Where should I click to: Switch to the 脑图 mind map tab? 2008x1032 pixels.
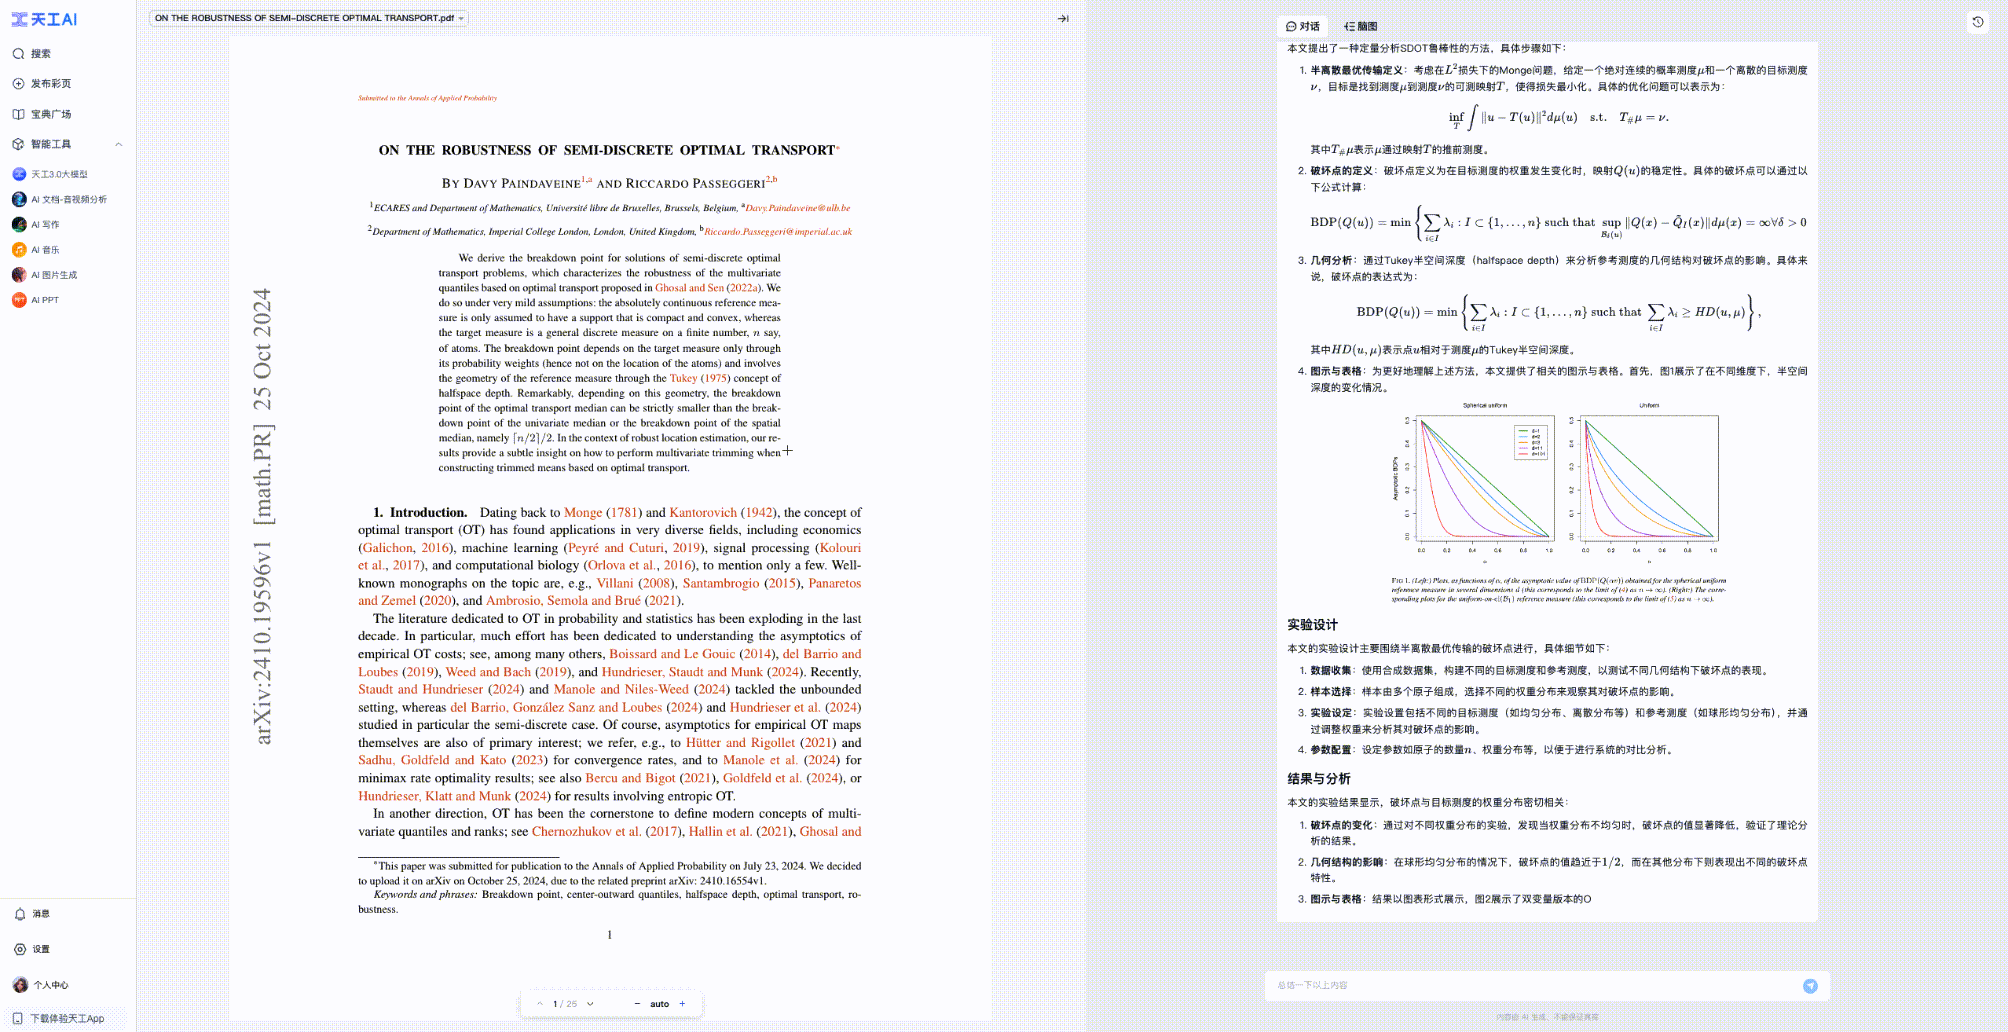(x=1361, y=26)
